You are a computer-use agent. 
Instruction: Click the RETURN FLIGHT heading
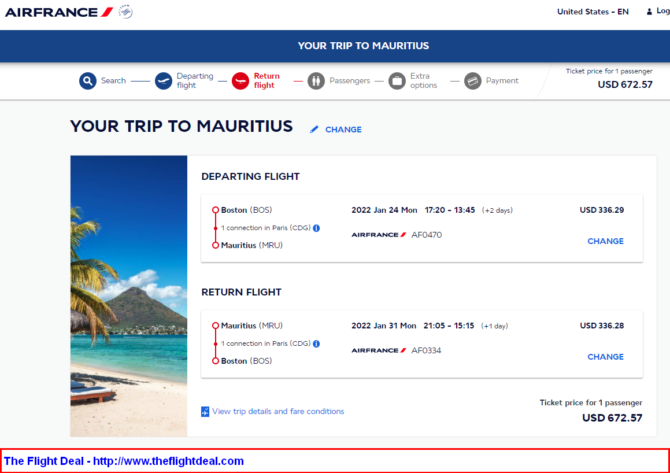241,292
